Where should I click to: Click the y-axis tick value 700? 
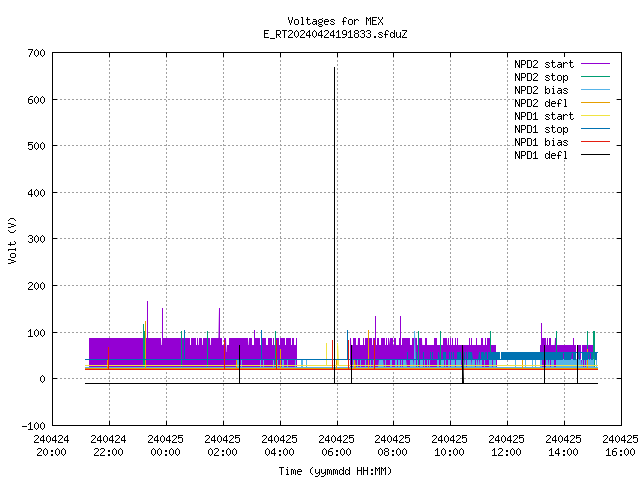tap(36, 53)
